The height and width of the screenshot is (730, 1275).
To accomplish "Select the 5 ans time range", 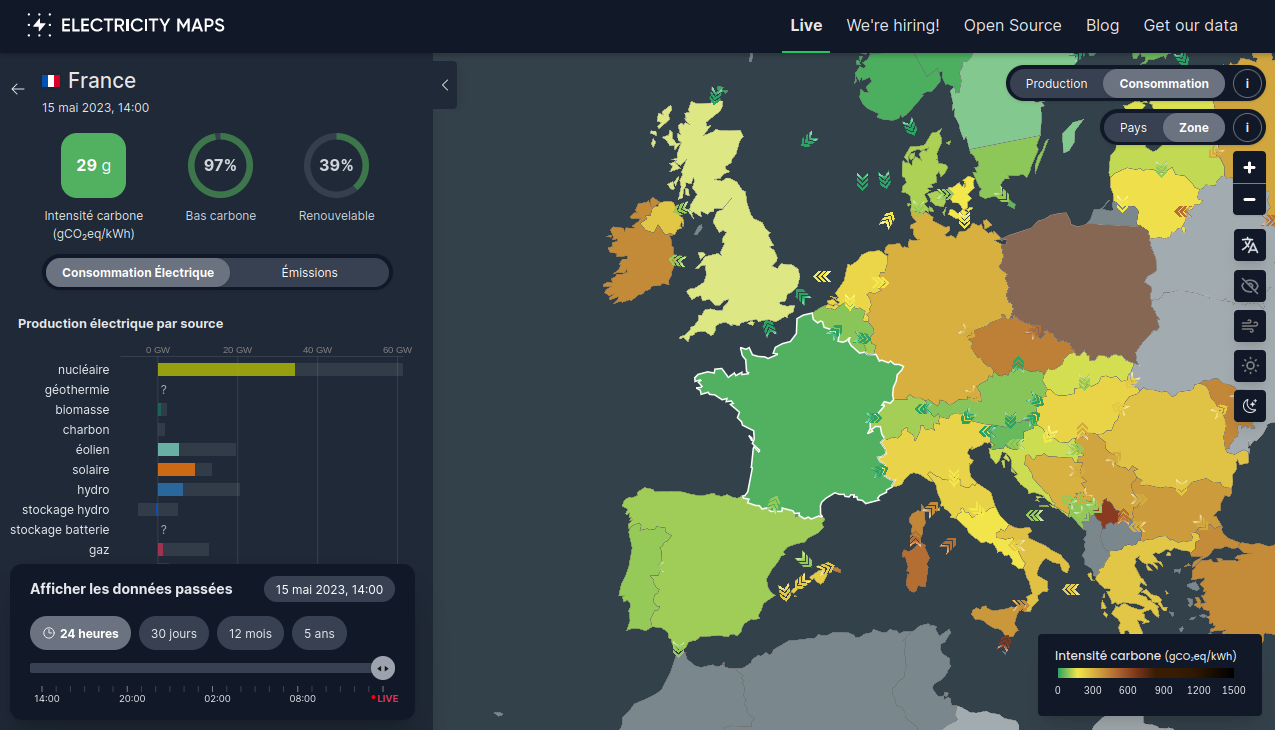I will (320, 633).
